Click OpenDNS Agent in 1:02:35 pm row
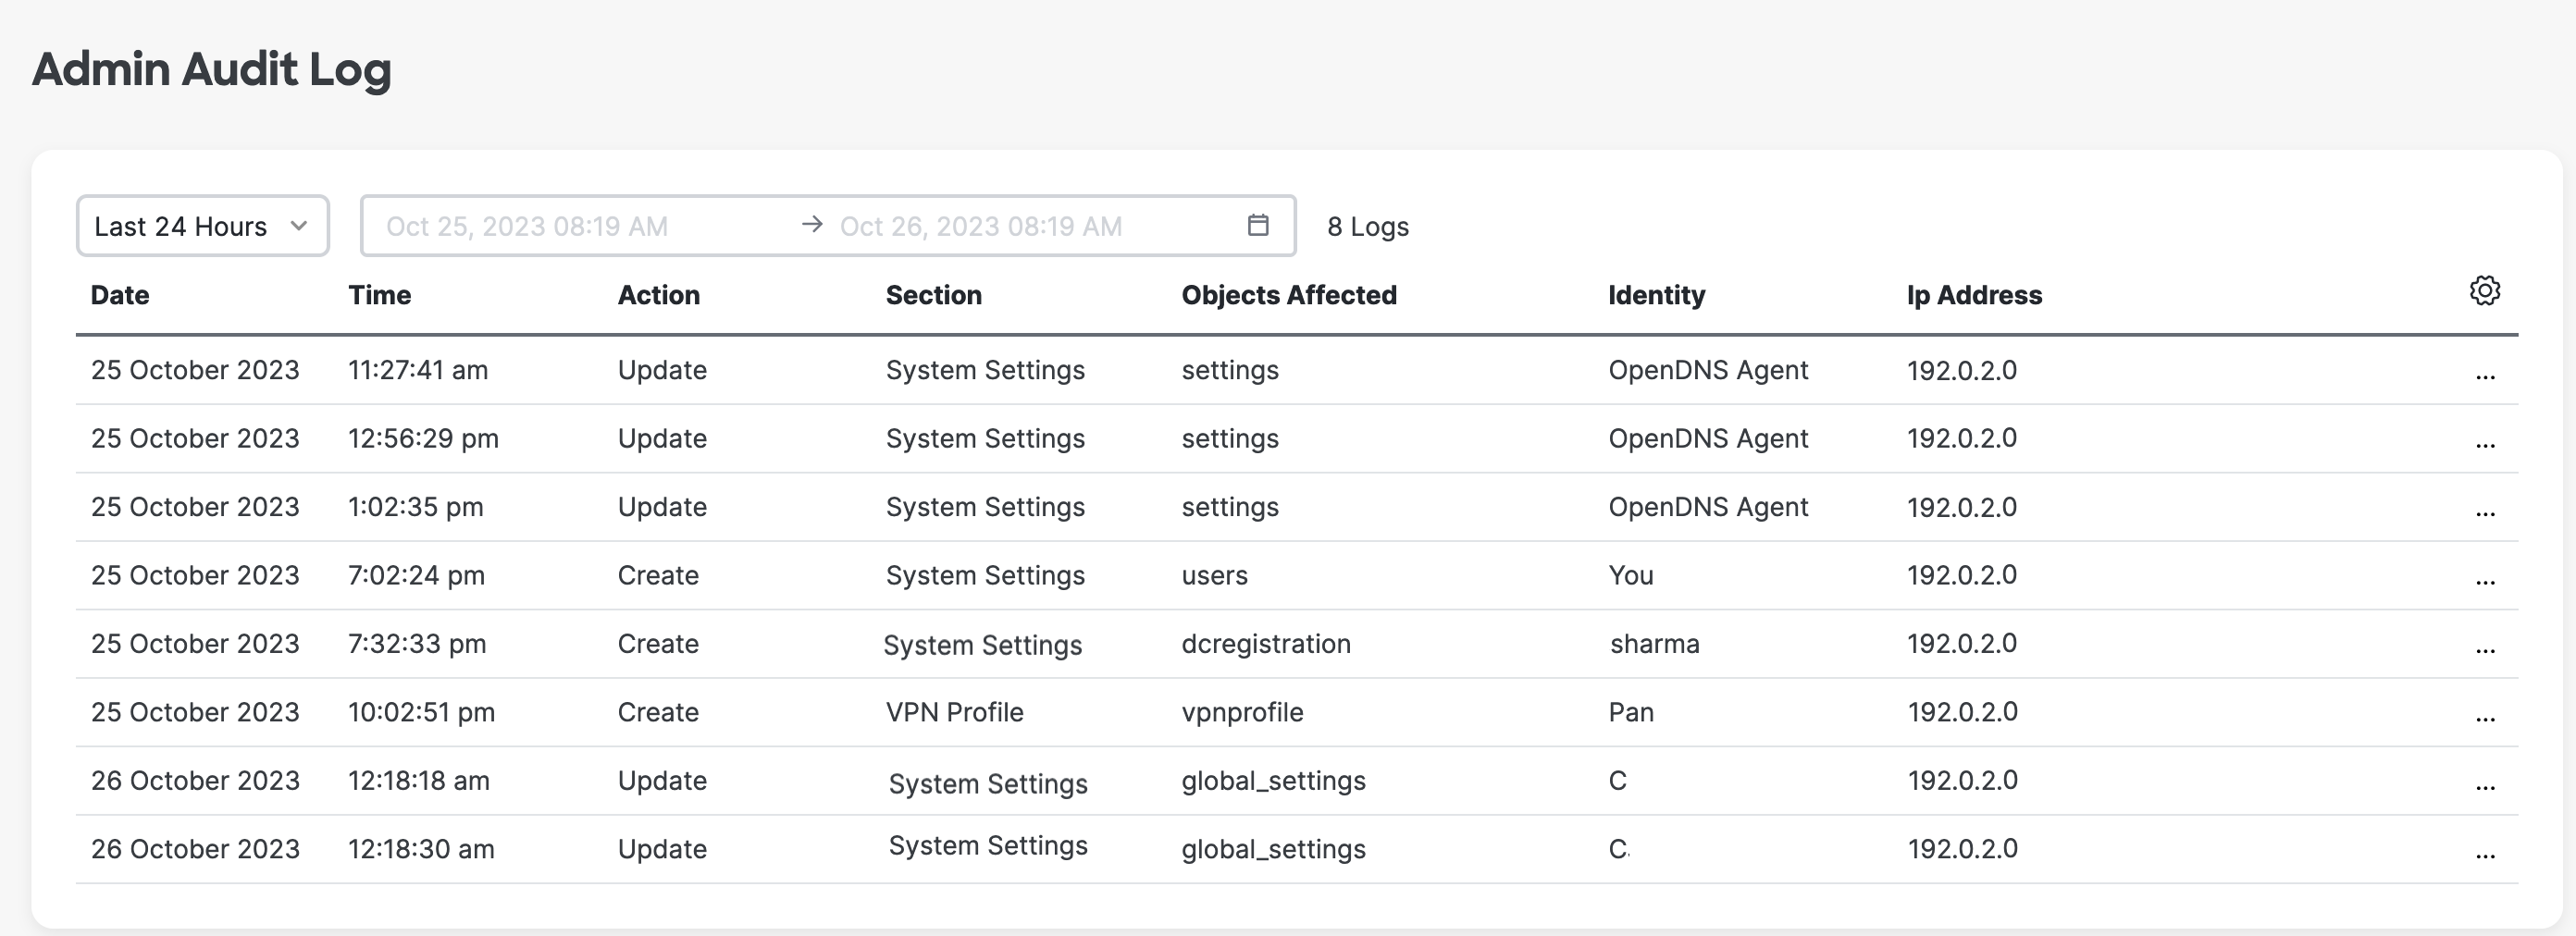This screenshot has width=2576, height=936. coord(1708,507)
